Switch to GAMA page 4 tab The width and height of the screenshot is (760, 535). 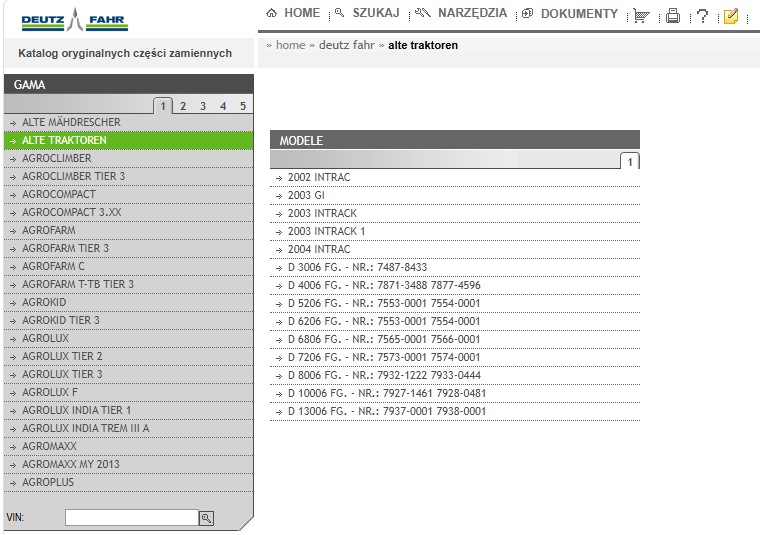click(x=223, y=106)
